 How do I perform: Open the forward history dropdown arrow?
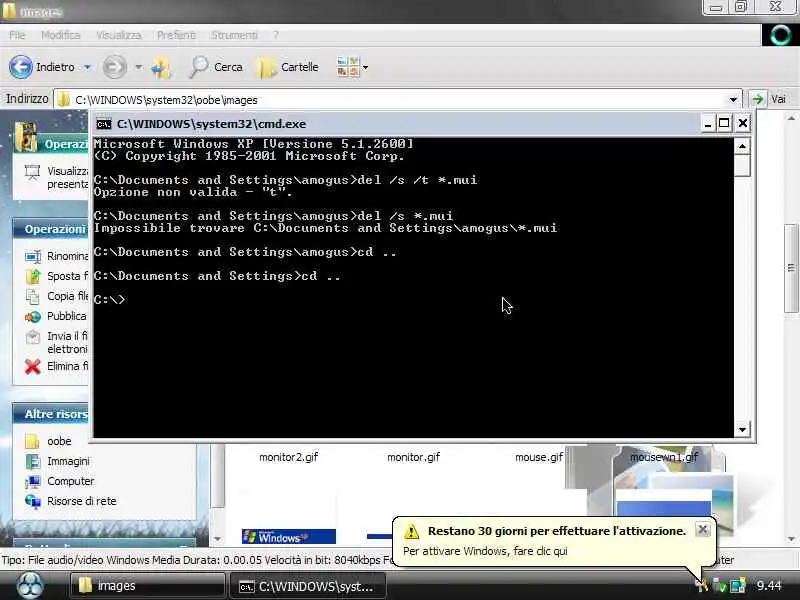(139, 67)
